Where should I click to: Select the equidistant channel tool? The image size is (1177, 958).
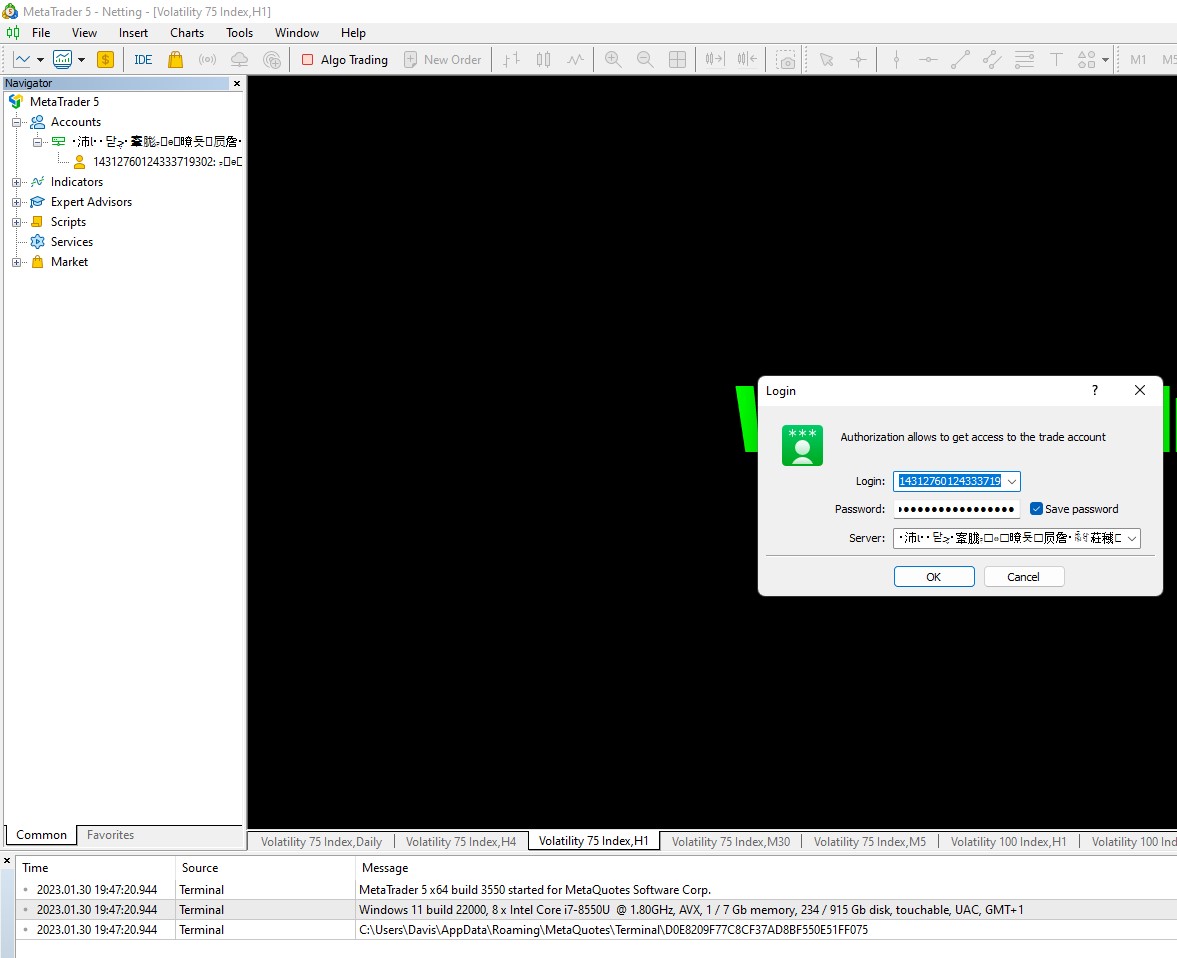click(992, 59)
